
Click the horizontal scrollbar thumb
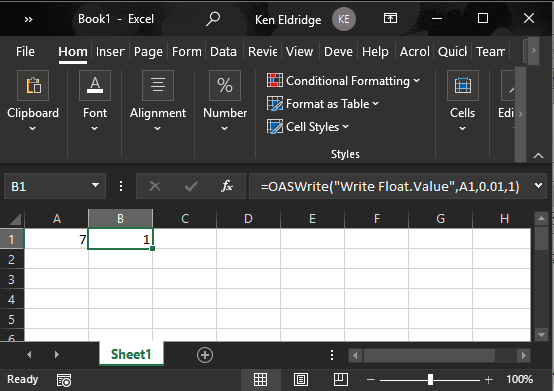click(429, 355)
